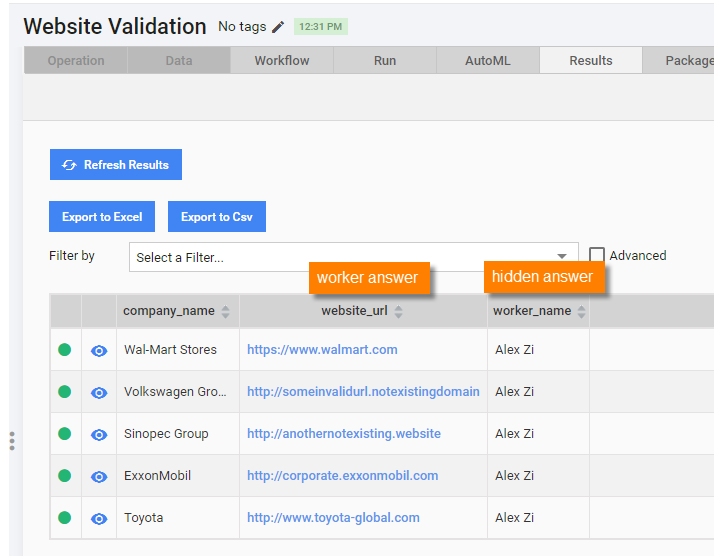The height and width of the screenshot is (556, 724).
Task: Switch to the Data tab
Action: click(x=179, y=60)
